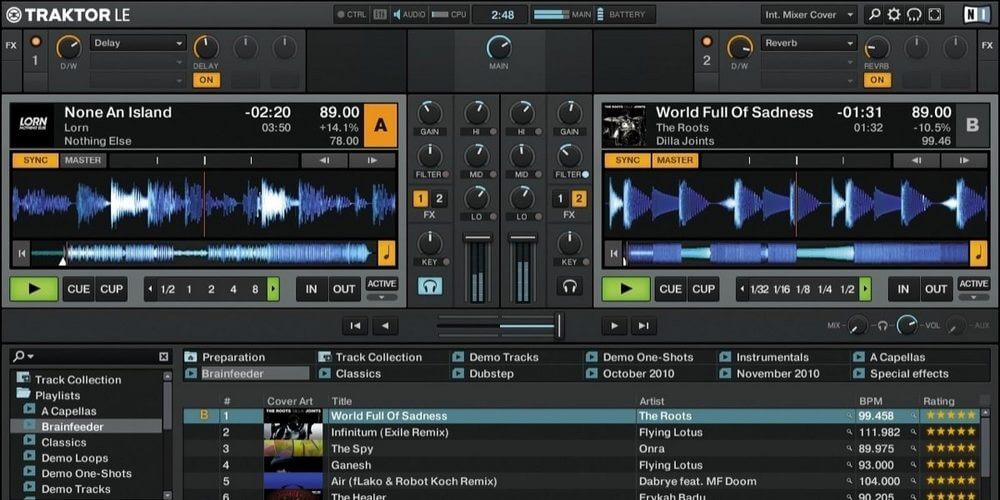1000x500 pixels.
Task: Click the Preparation favorite folder icon
Action: point(191,357)
